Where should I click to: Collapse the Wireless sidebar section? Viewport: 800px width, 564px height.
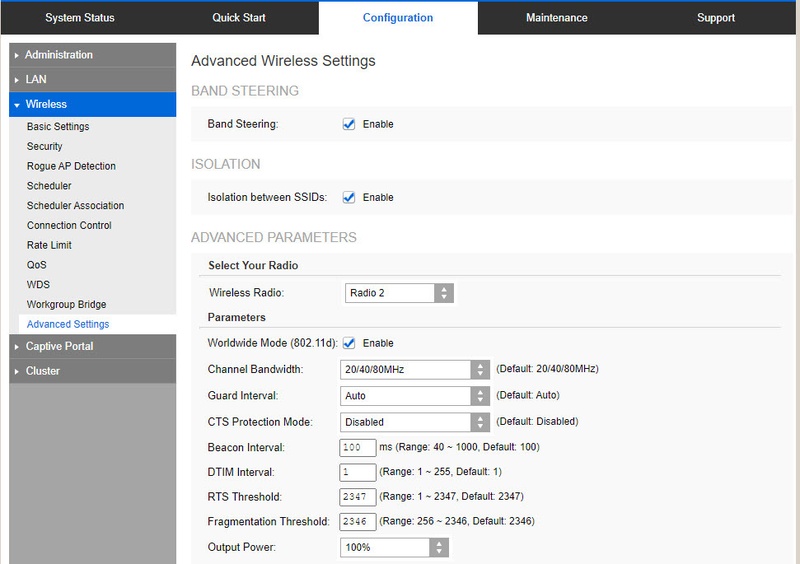pos(46,104)
